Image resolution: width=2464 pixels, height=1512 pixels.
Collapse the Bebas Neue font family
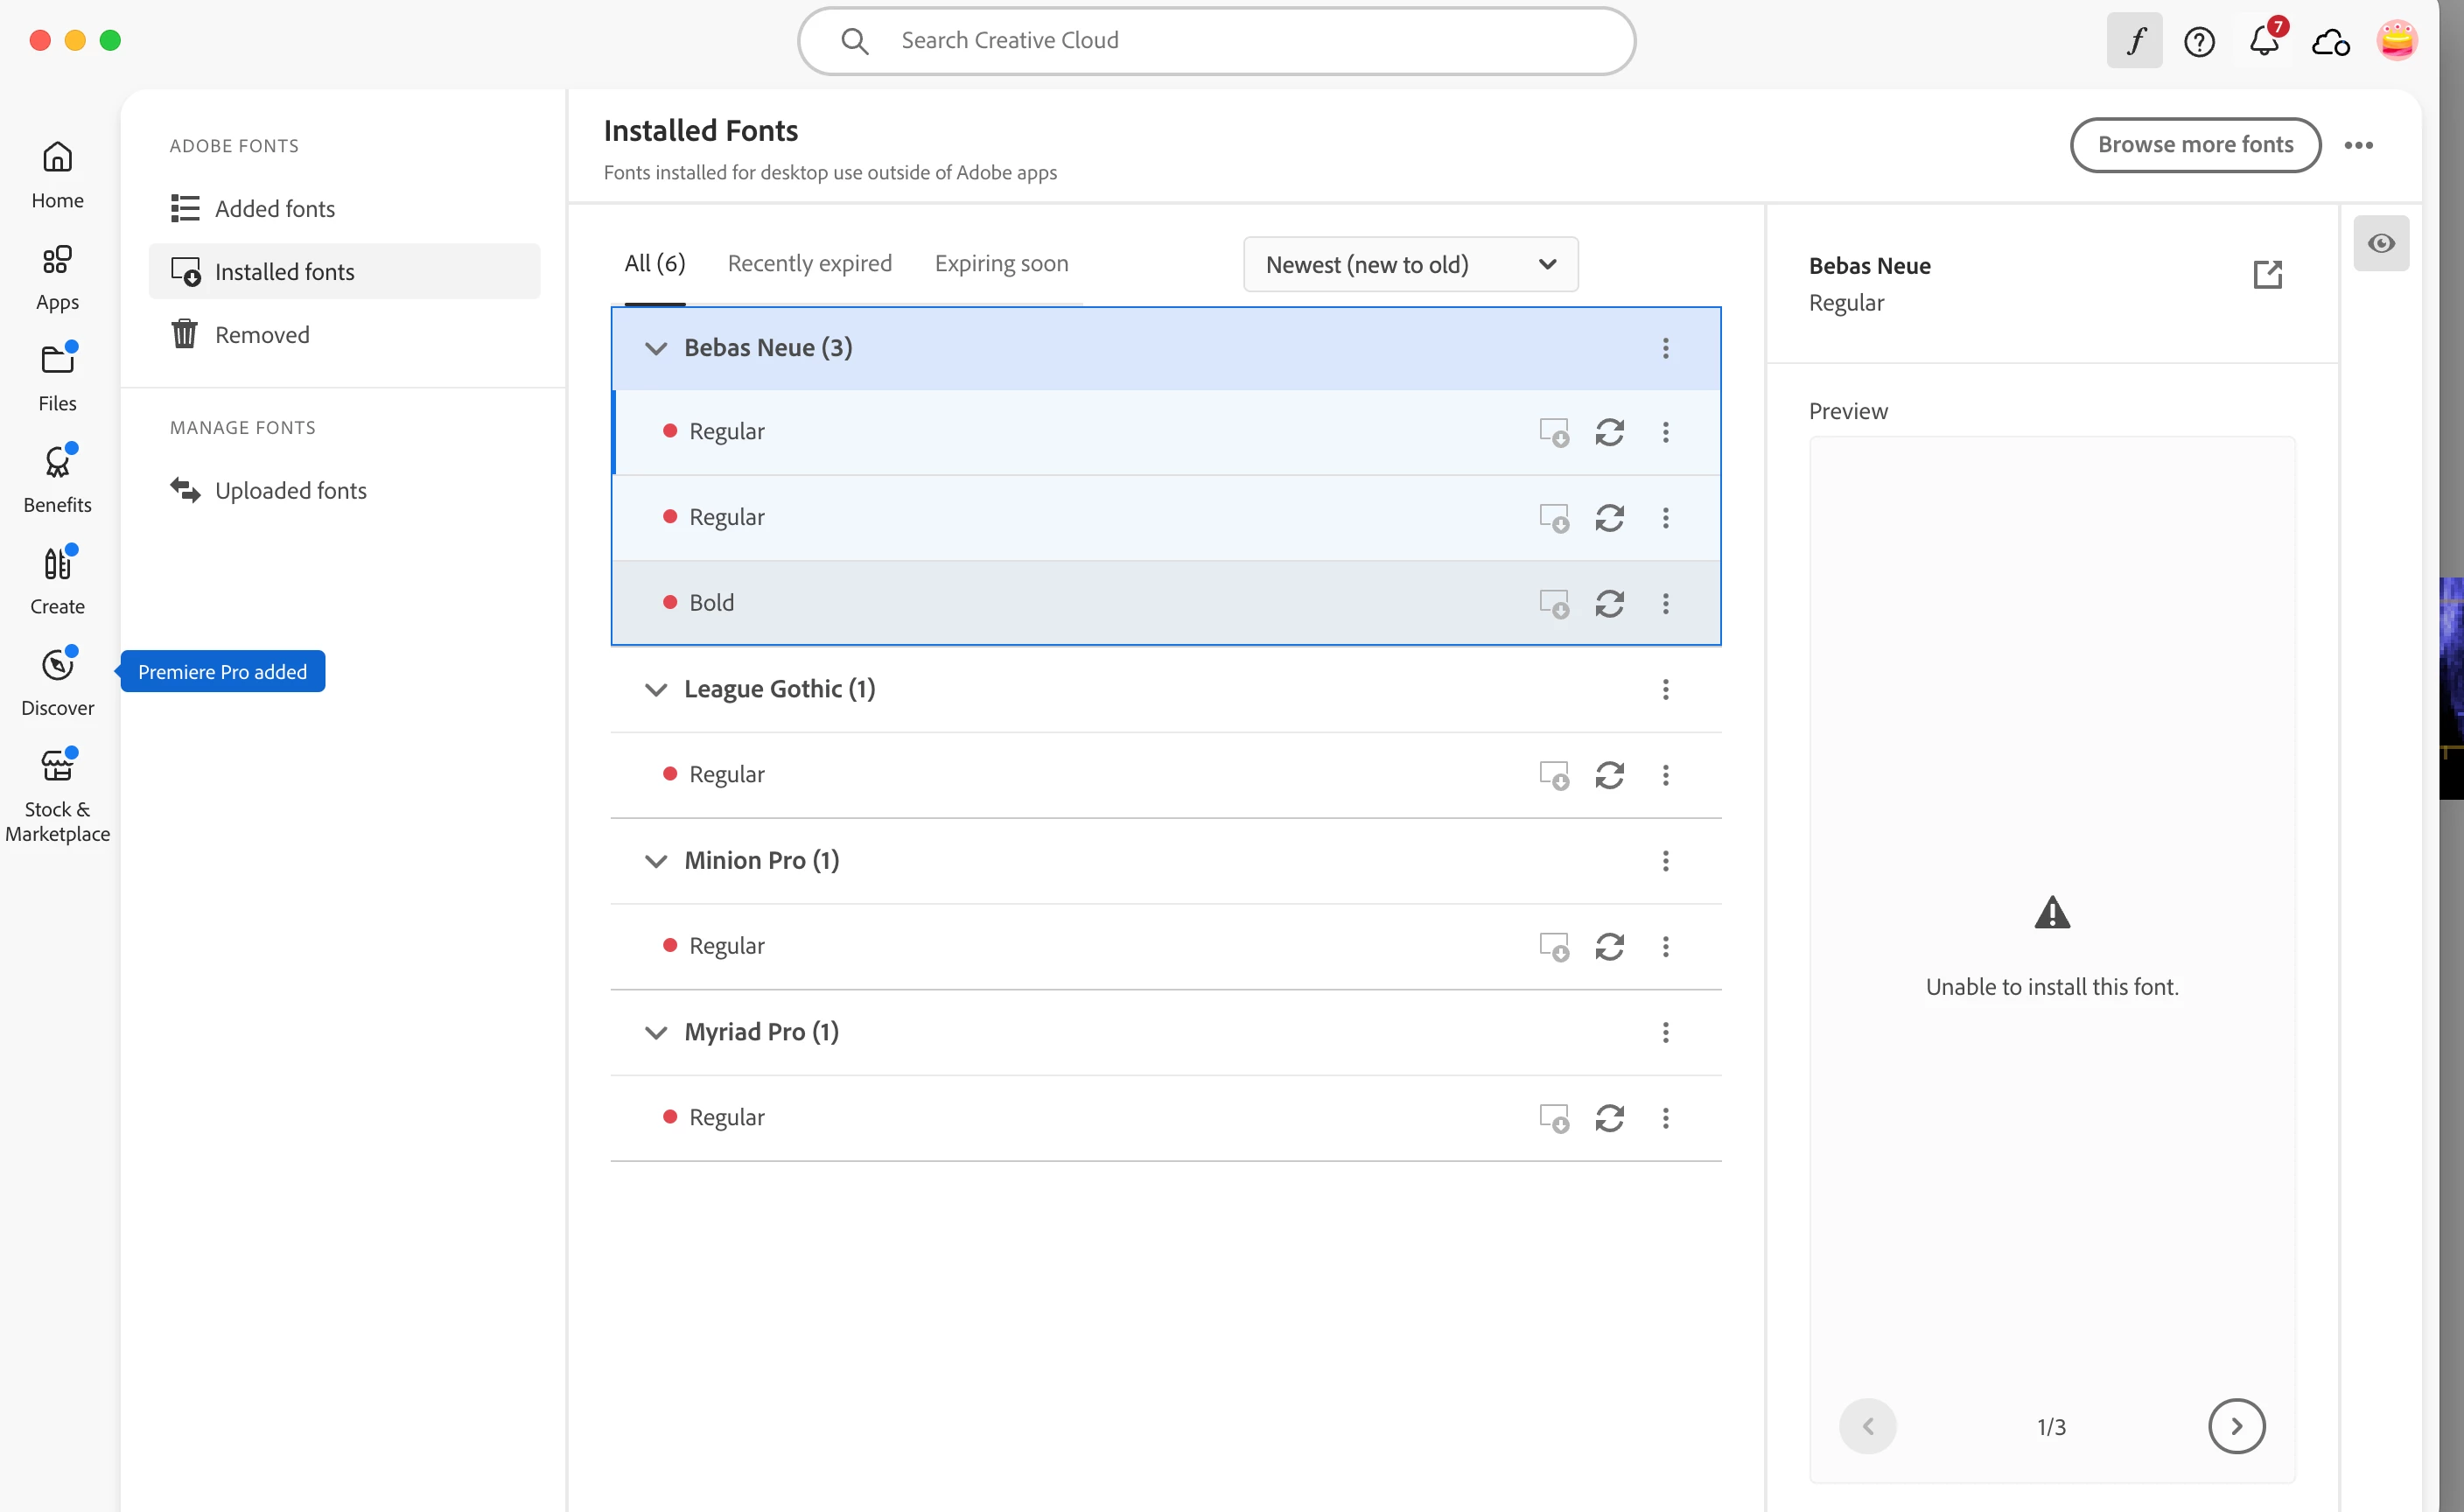coord(656,348)
